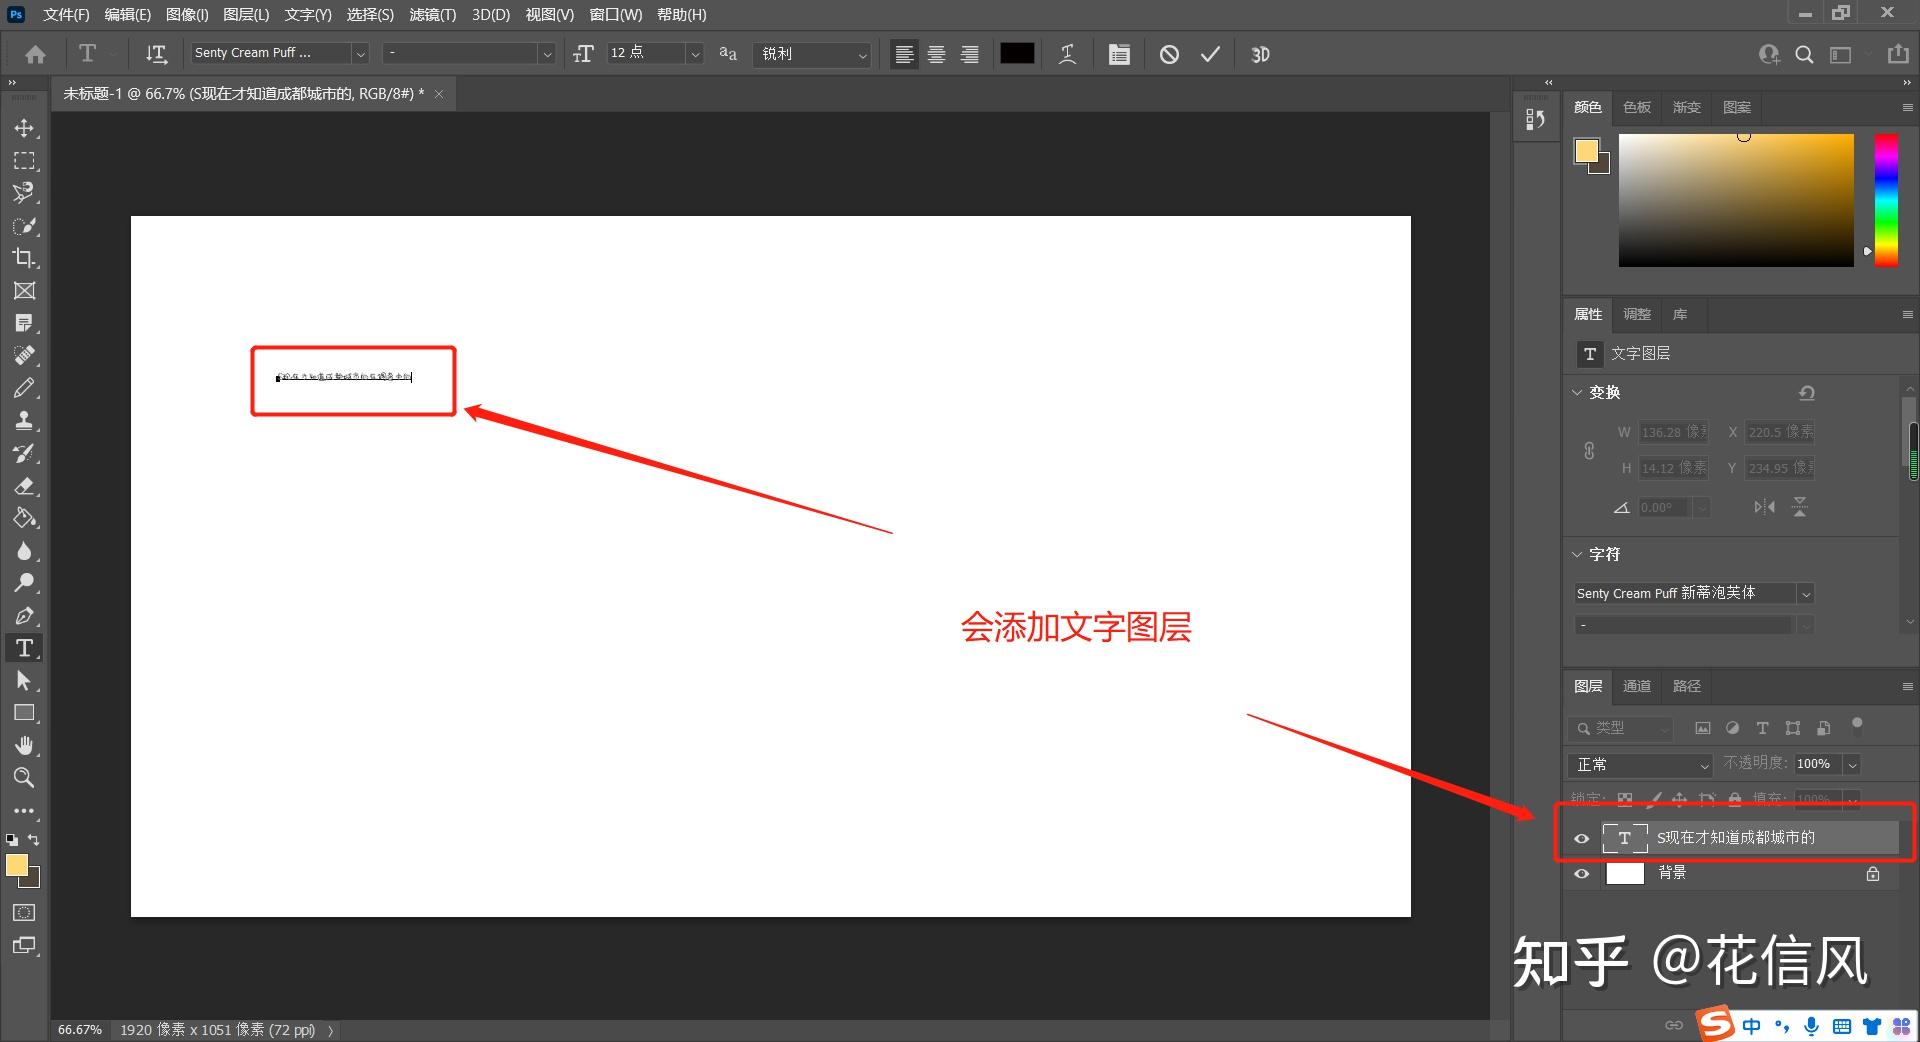The image size is (1920, 1042).
Task: Toggle filter for type layers
Action: [x=1762, y=729]
